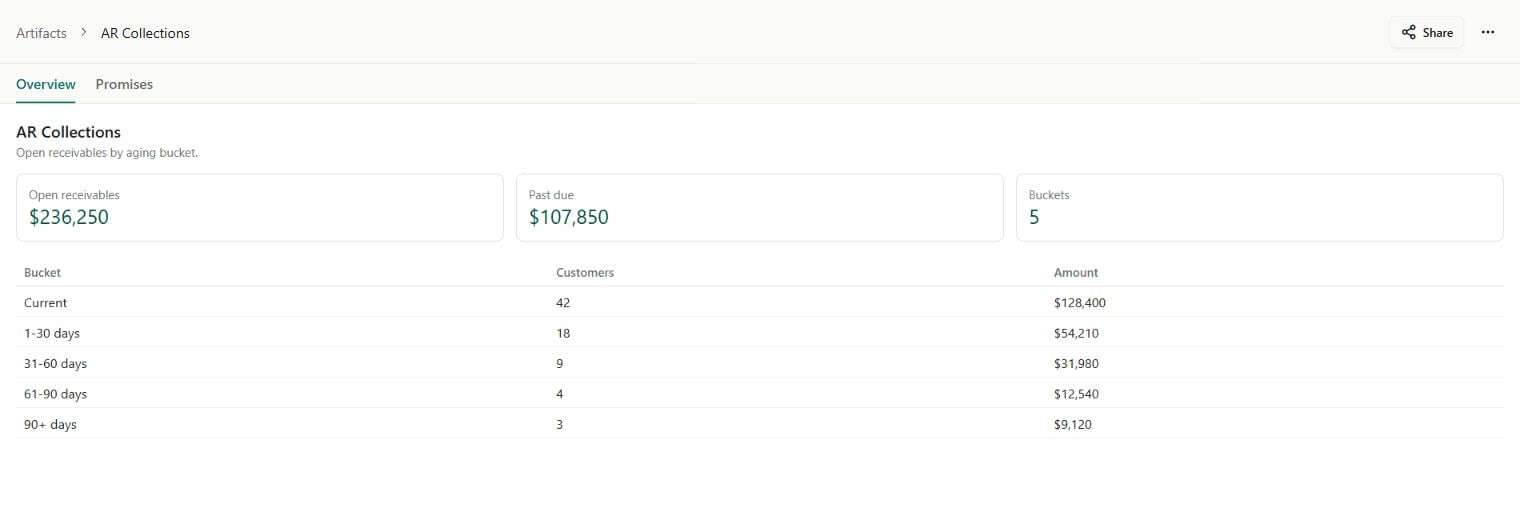Viewport: 1520px width, 520px height.
Task: Switch to the Promises tab
Action: (124, 84)
